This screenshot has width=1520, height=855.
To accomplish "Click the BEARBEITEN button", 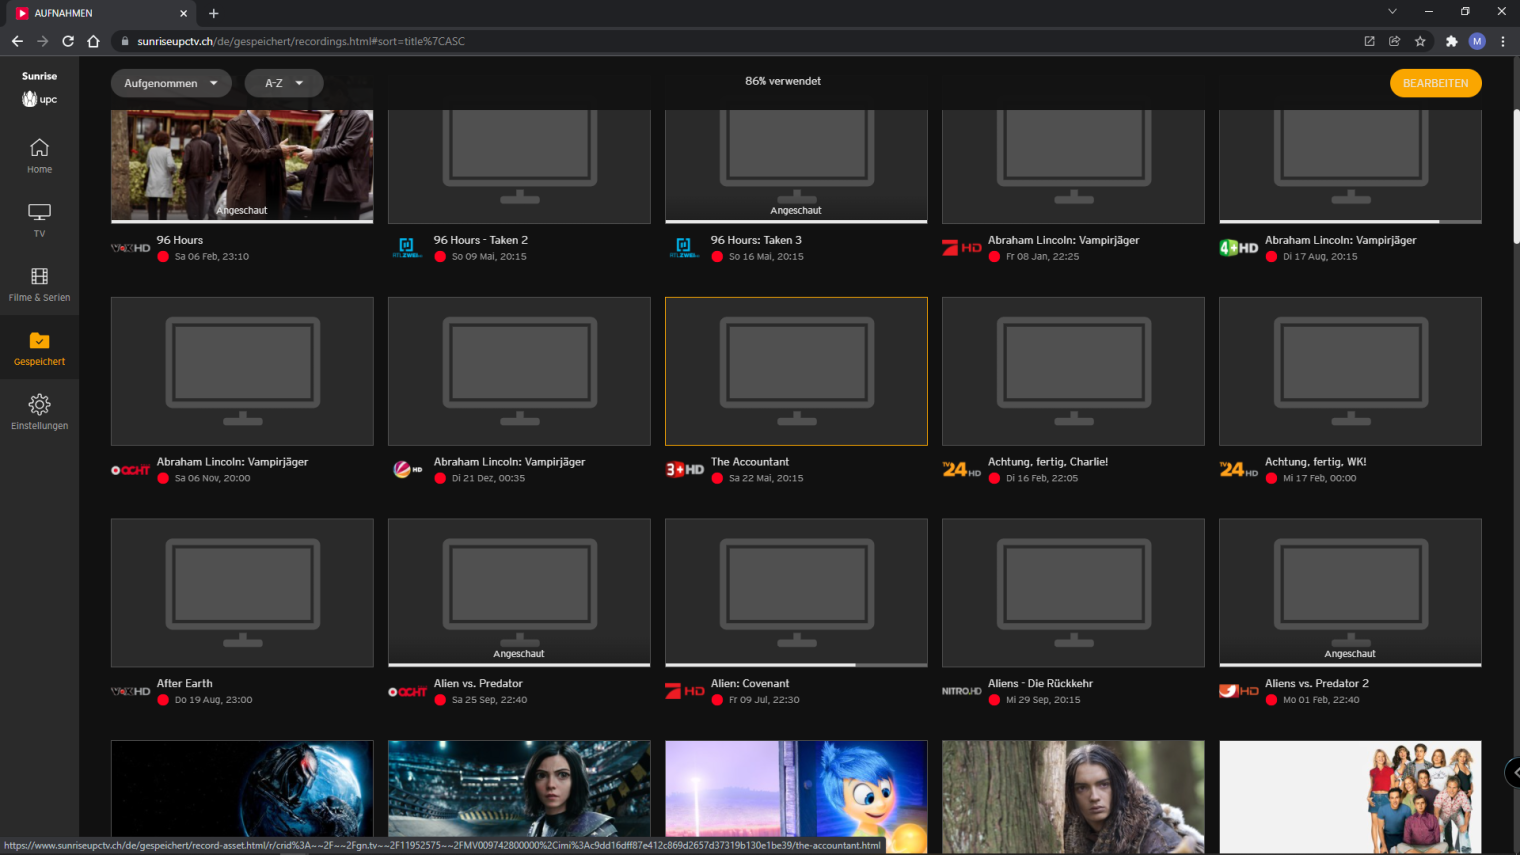I will coord(1435,83).
